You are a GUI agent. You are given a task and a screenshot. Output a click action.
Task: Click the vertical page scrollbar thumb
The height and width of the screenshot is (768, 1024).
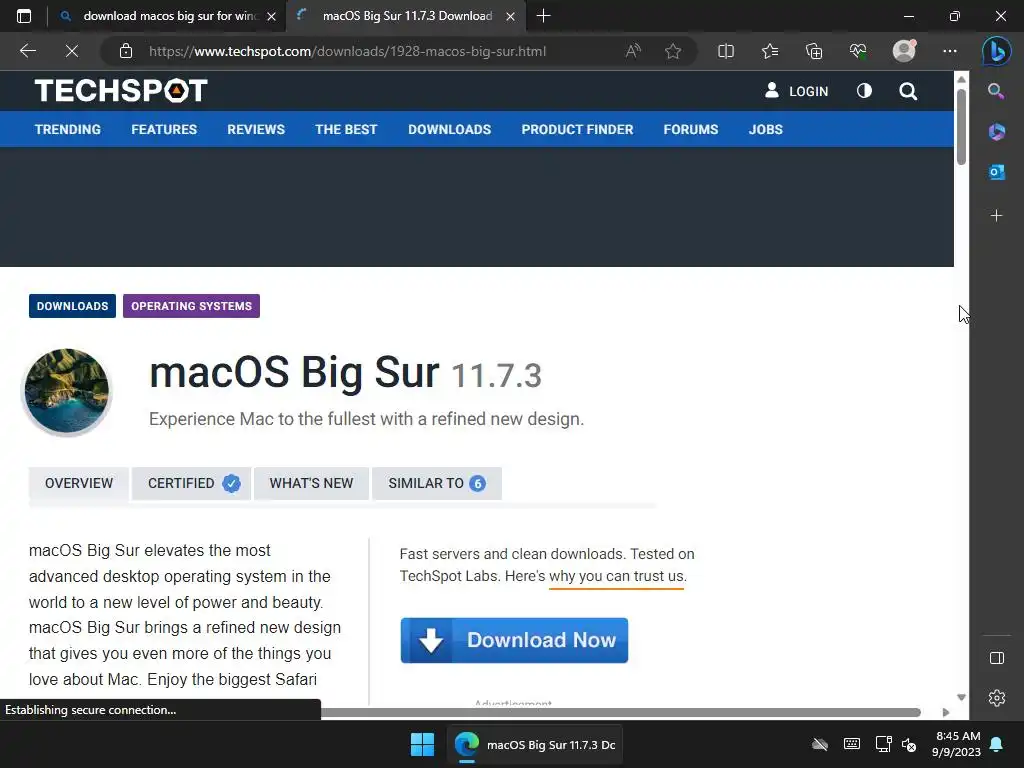point(961,127)
